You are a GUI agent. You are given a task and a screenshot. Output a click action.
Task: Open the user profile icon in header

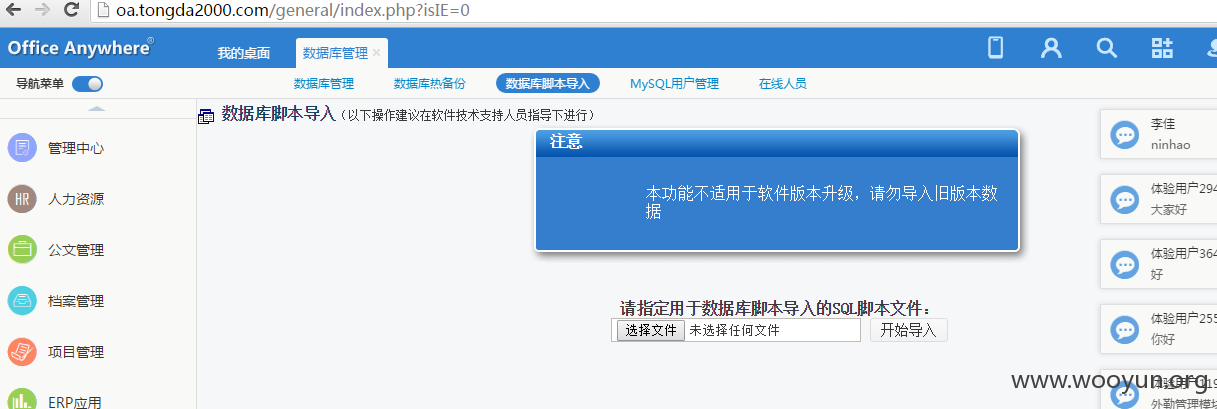[1050, 48]
